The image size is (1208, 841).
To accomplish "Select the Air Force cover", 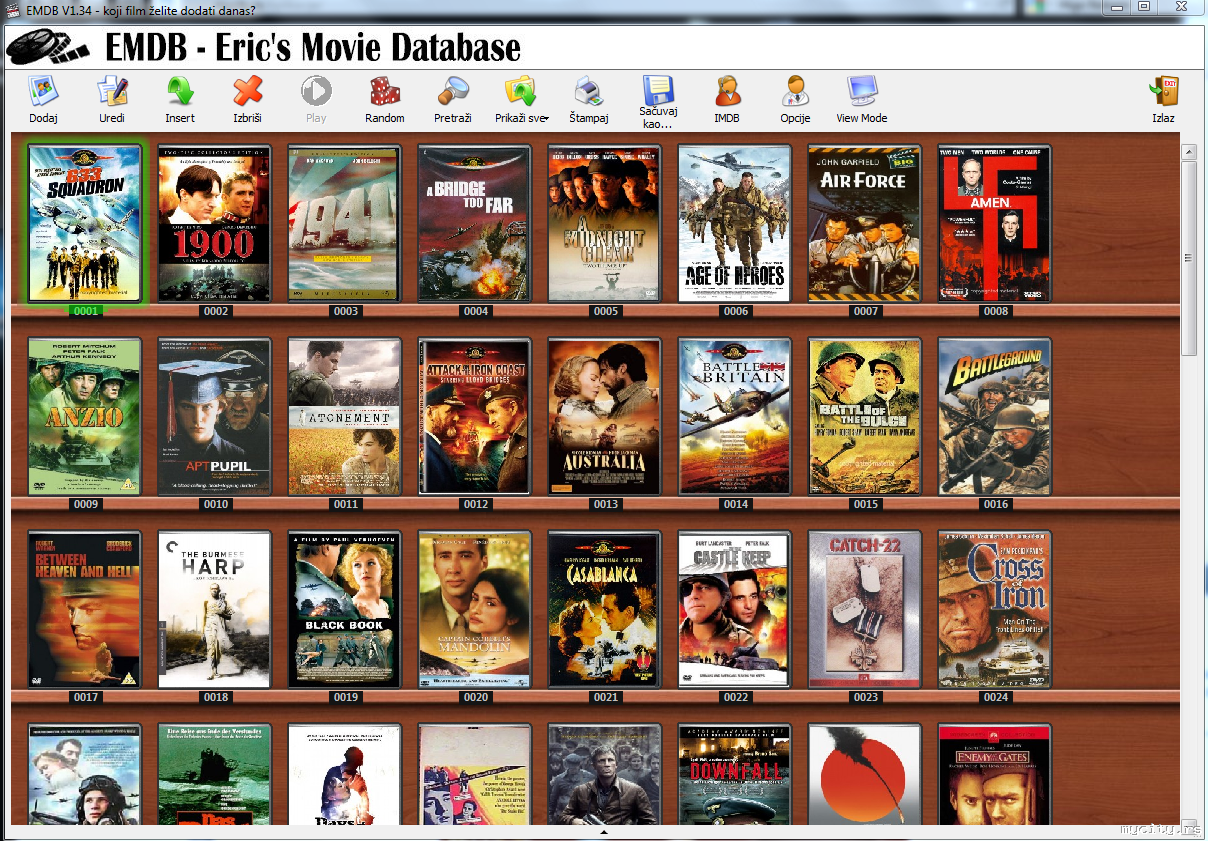I will 865,223.
